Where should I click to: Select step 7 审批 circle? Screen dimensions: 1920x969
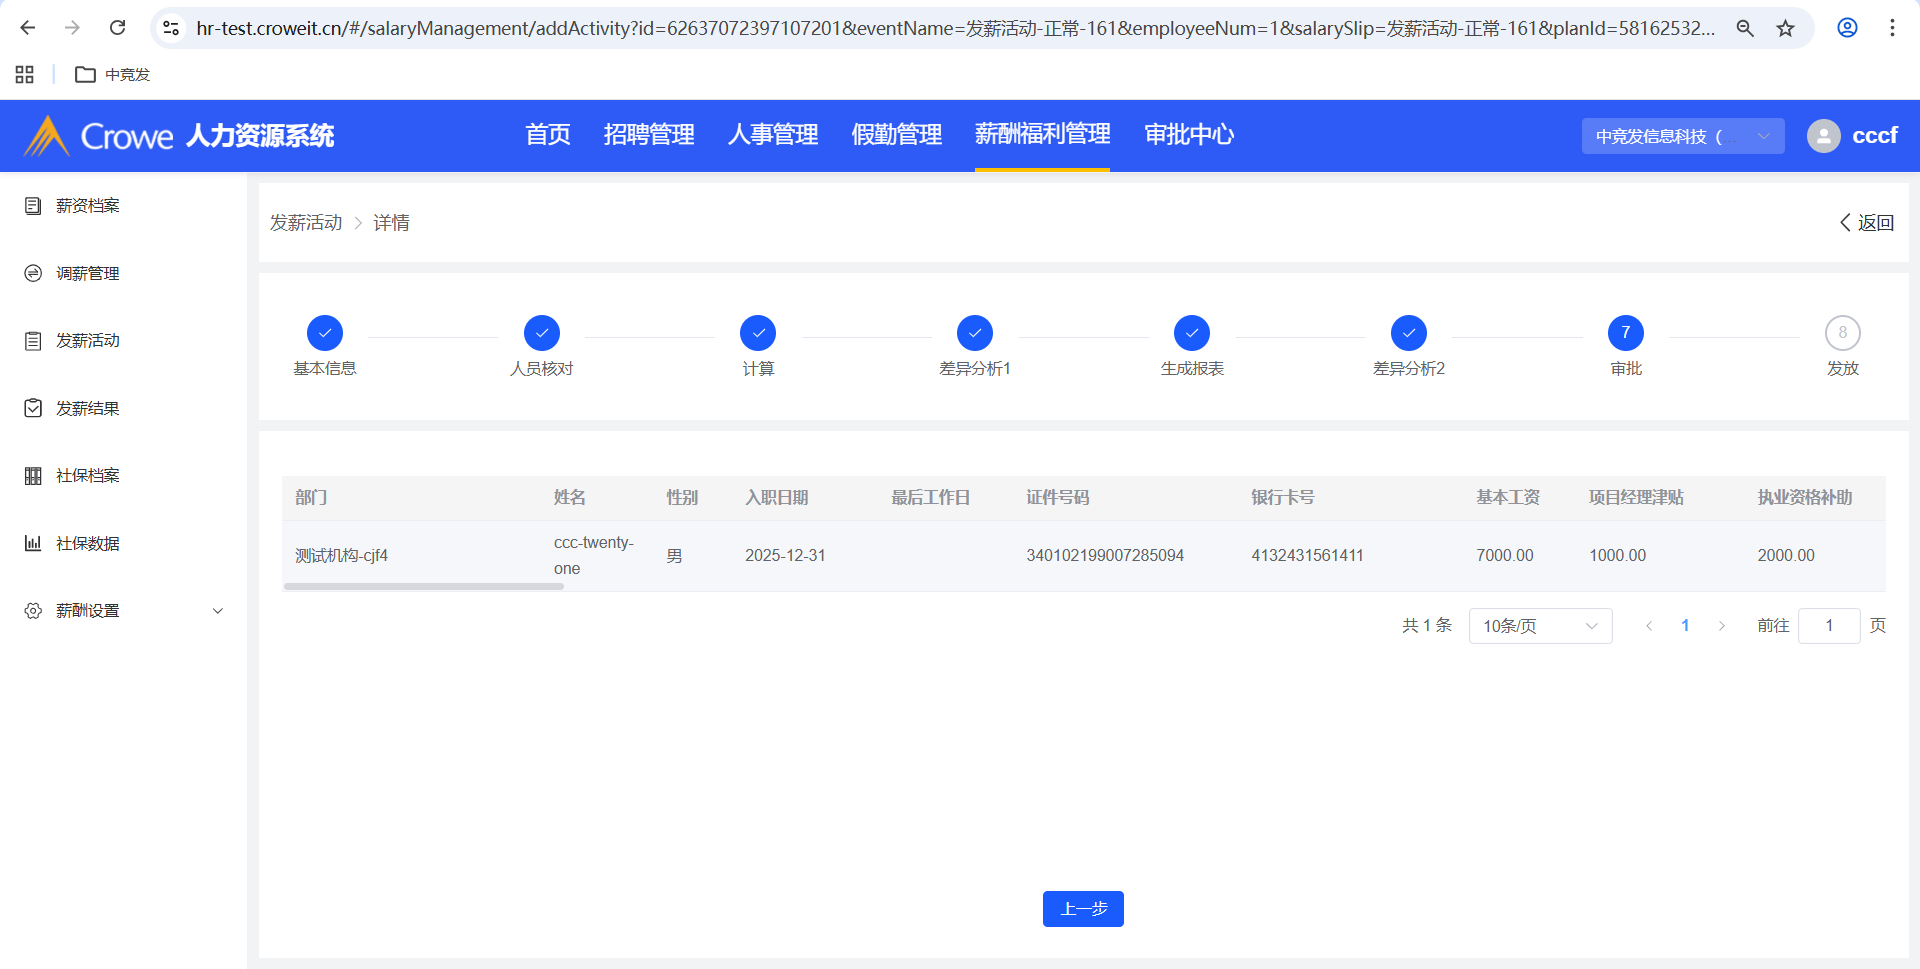click(1625, 333)
